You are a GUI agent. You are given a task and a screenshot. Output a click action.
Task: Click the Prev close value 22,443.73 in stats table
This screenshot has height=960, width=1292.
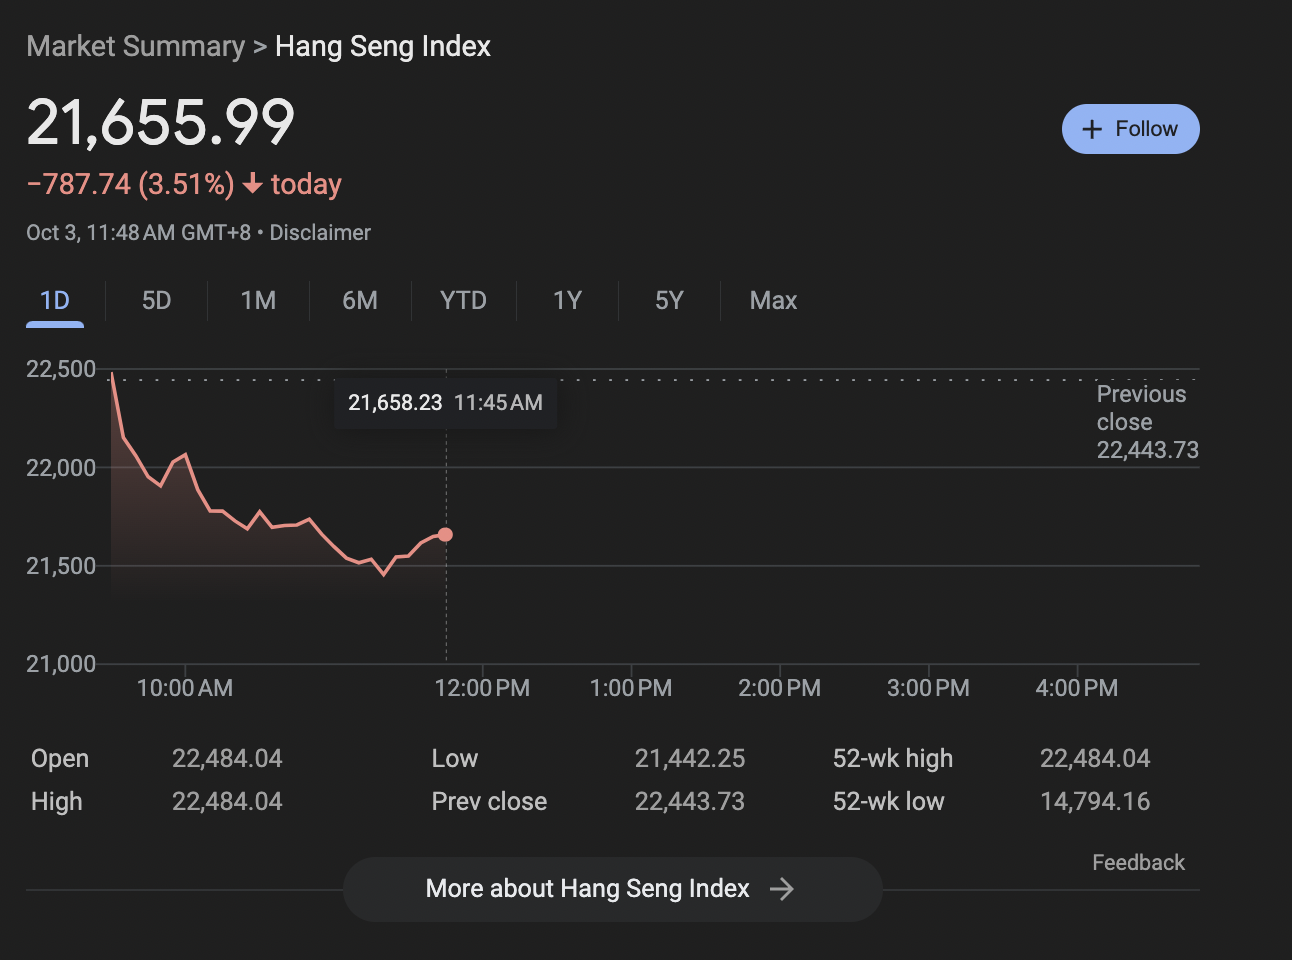coord(690,802)
